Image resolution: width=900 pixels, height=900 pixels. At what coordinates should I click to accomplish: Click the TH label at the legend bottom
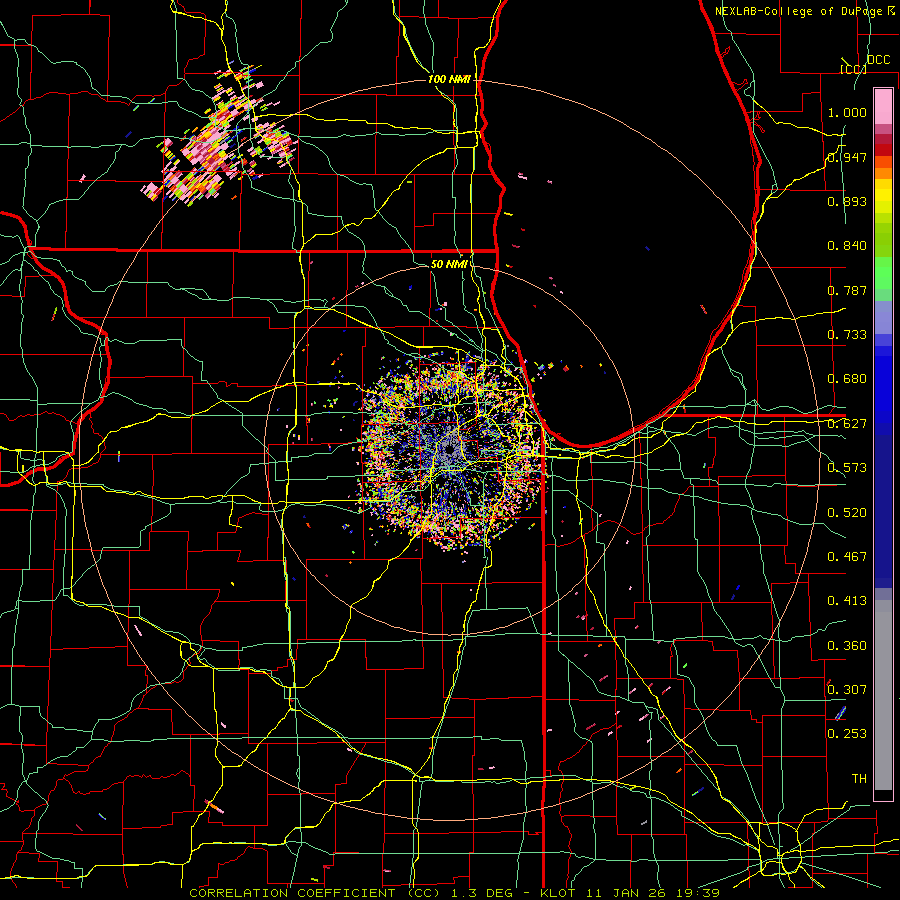point(859,779)
